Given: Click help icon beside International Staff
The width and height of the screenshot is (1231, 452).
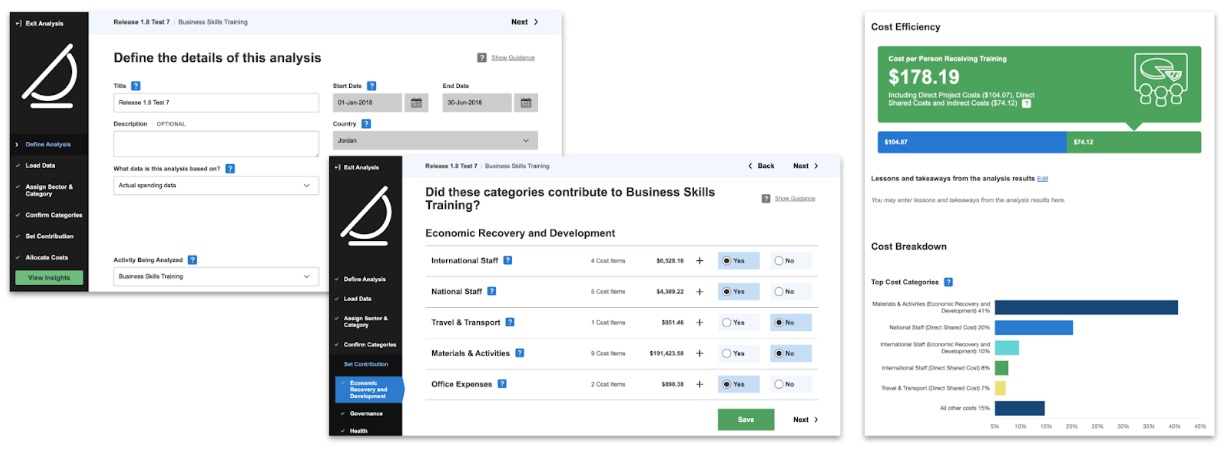Looking at the screenshot, I should tap(508, 261).
